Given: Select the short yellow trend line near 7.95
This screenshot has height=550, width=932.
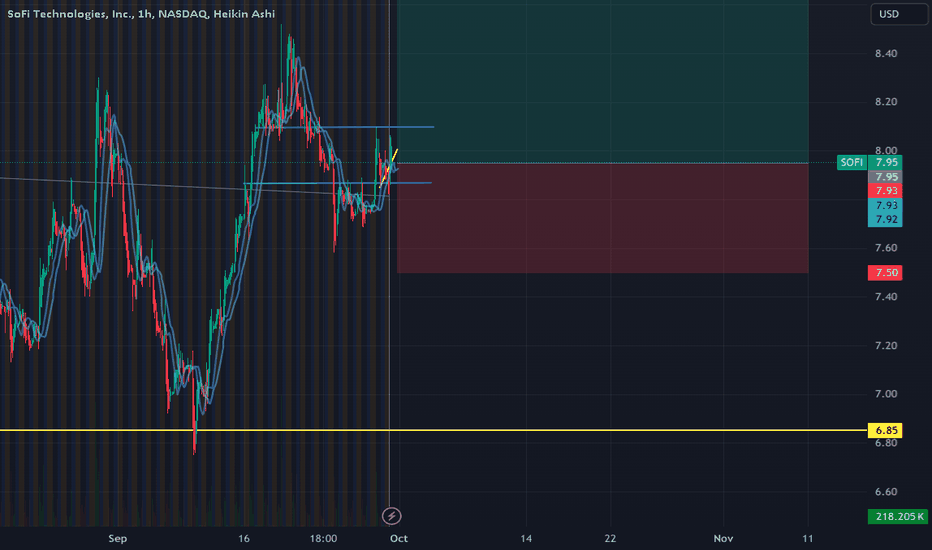Looking at the screenshot, I should [x=389, y=168].
